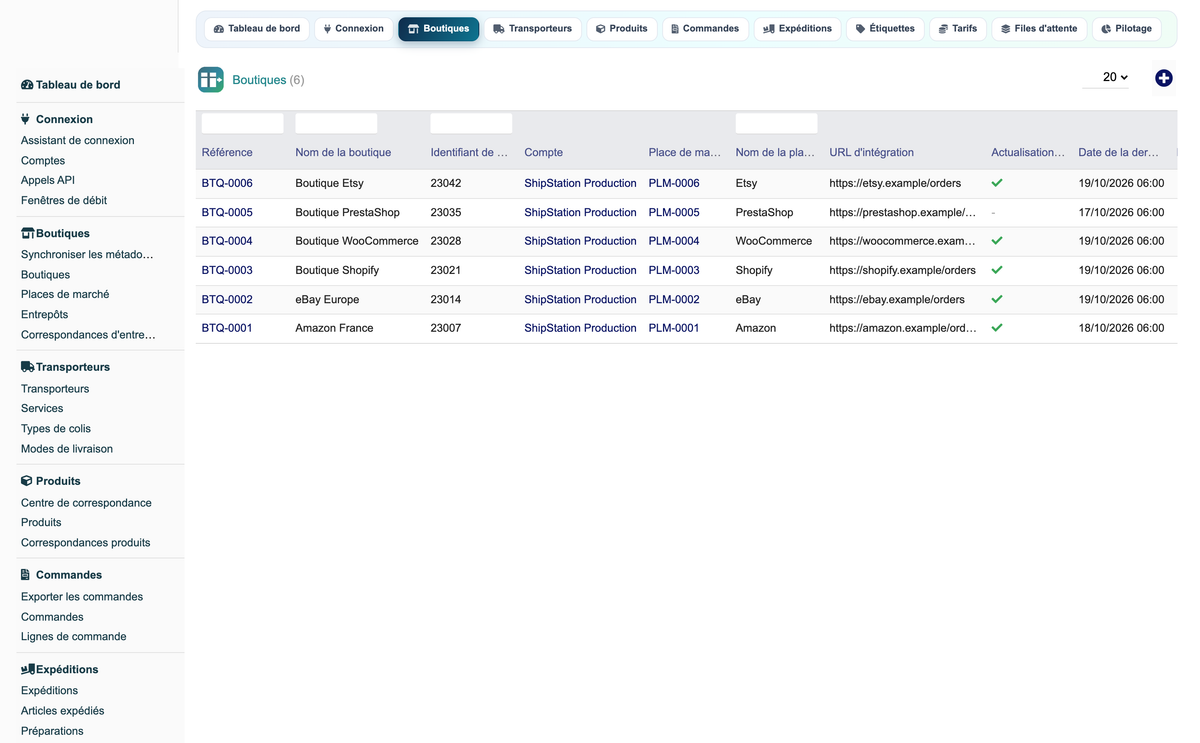Click the green checkmark in the Amazon row
This screenshot has height=743, width=1200.
tap(997, 328)
